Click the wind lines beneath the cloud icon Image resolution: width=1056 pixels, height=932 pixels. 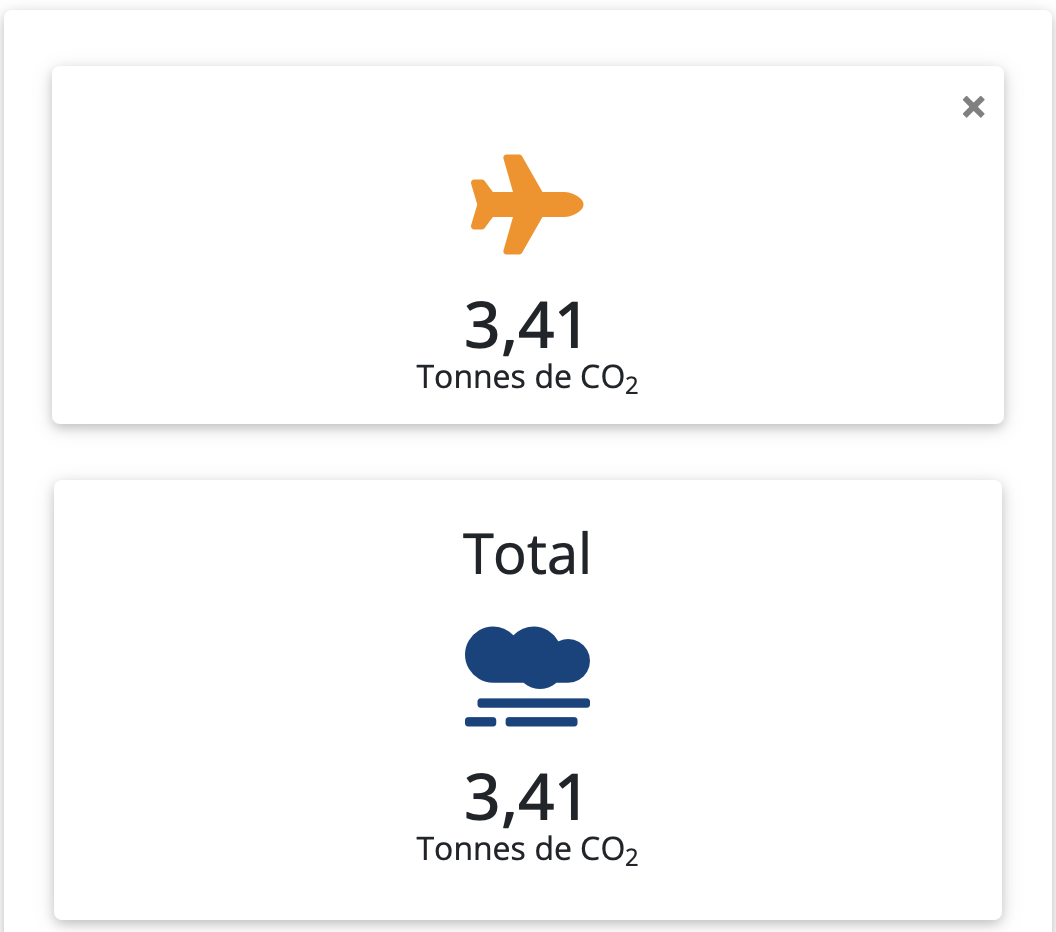tap(534, 703)
